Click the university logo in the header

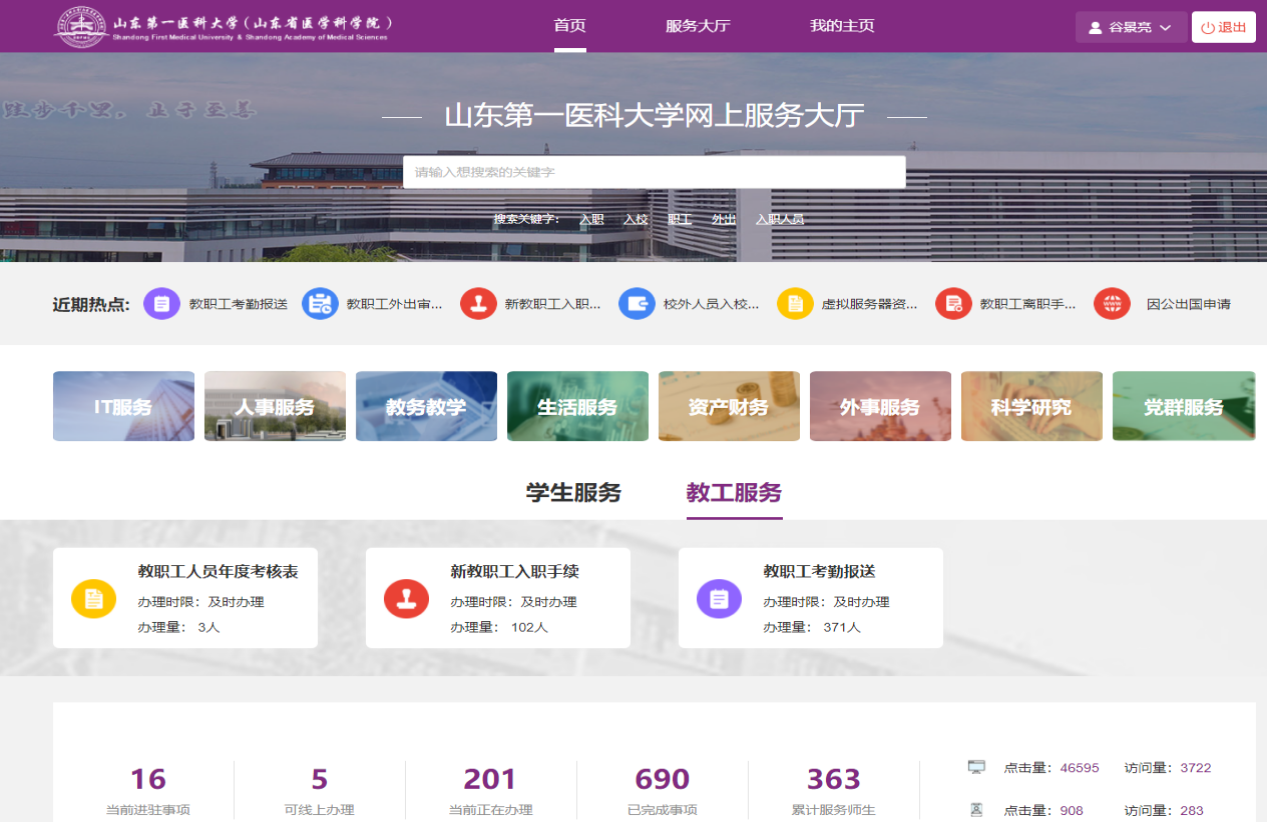82,26
